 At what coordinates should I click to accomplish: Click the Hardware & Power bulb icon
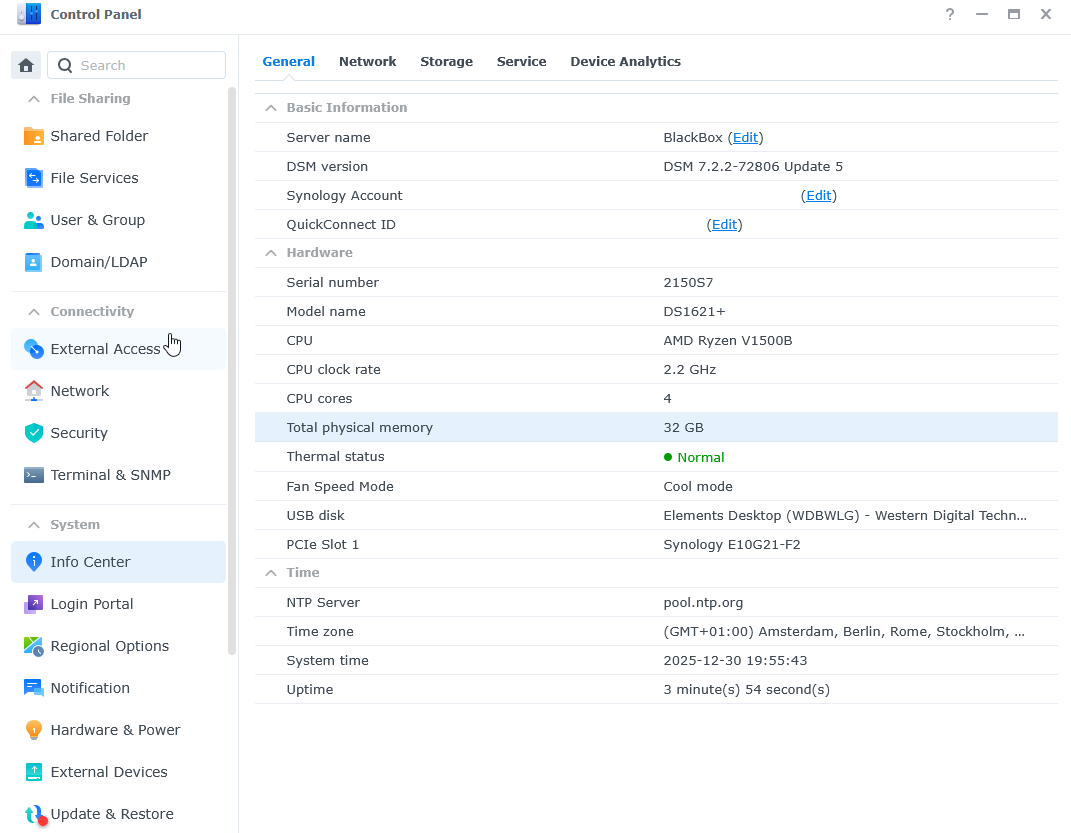point(33,730)
